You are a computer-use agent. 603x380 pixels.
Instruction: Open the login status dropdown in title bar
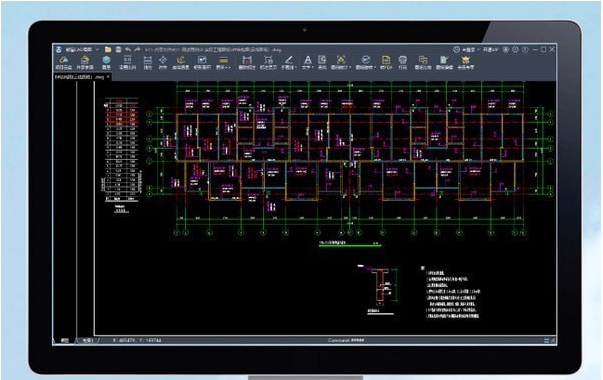pos(479,50)
